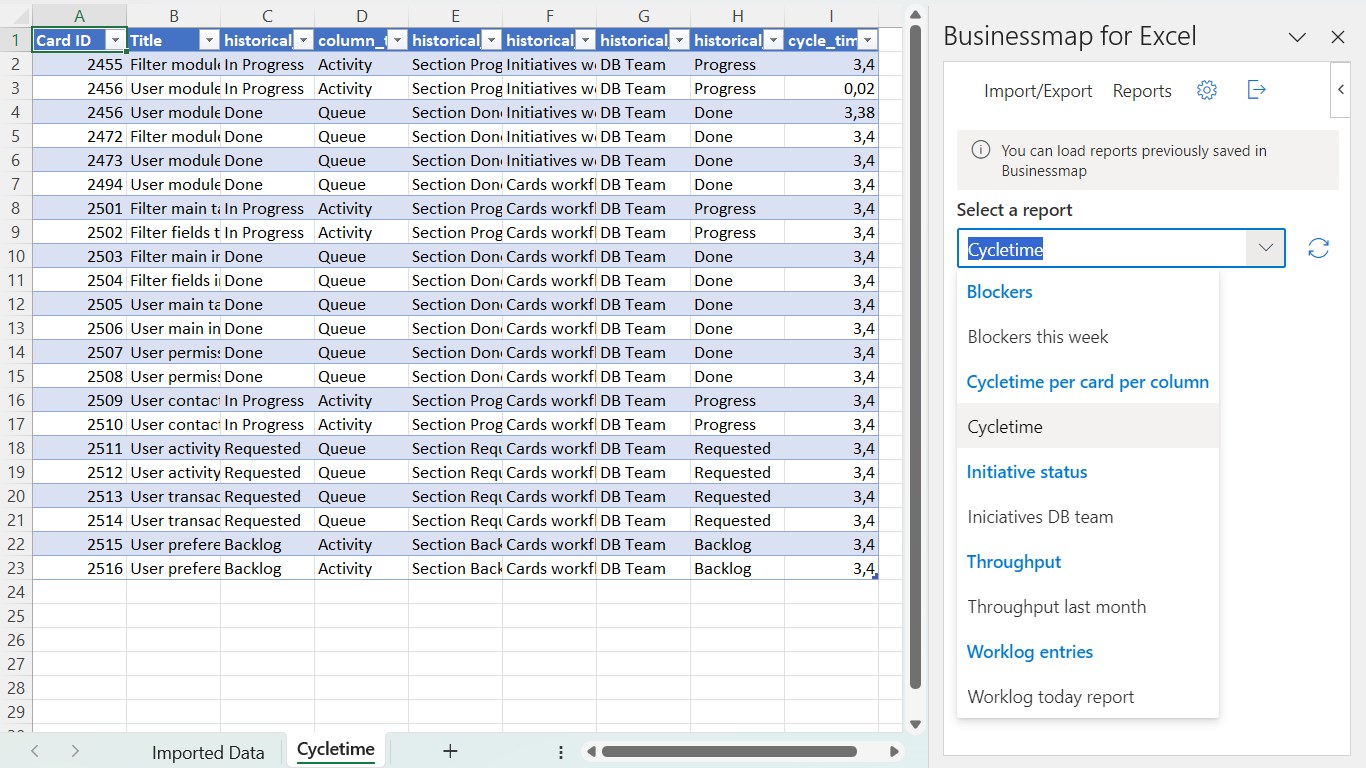This screenshot has height=768, width=1366.
Task: Select Card ID 2472 cell
Action: click(80, 136)
